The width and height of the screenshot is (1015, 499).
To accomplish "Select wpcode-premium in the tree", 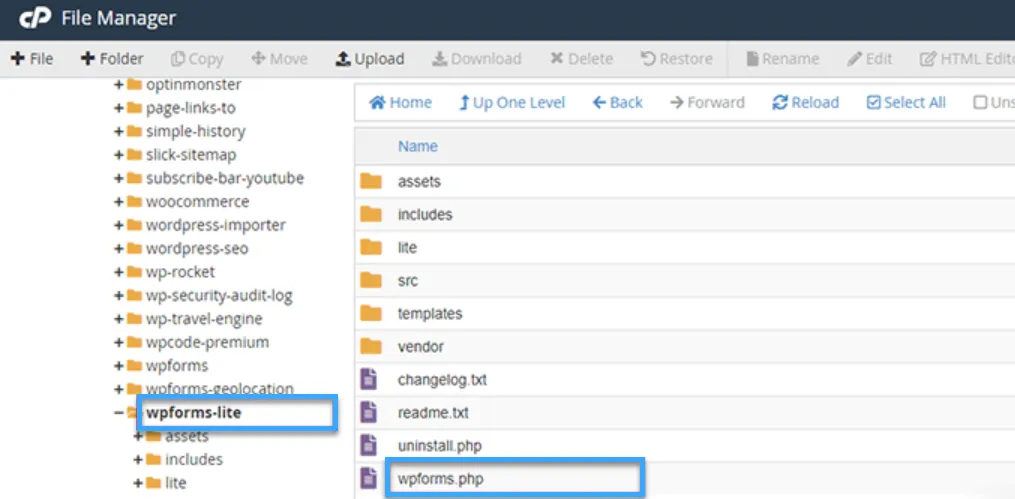I will tap(207, 342).
